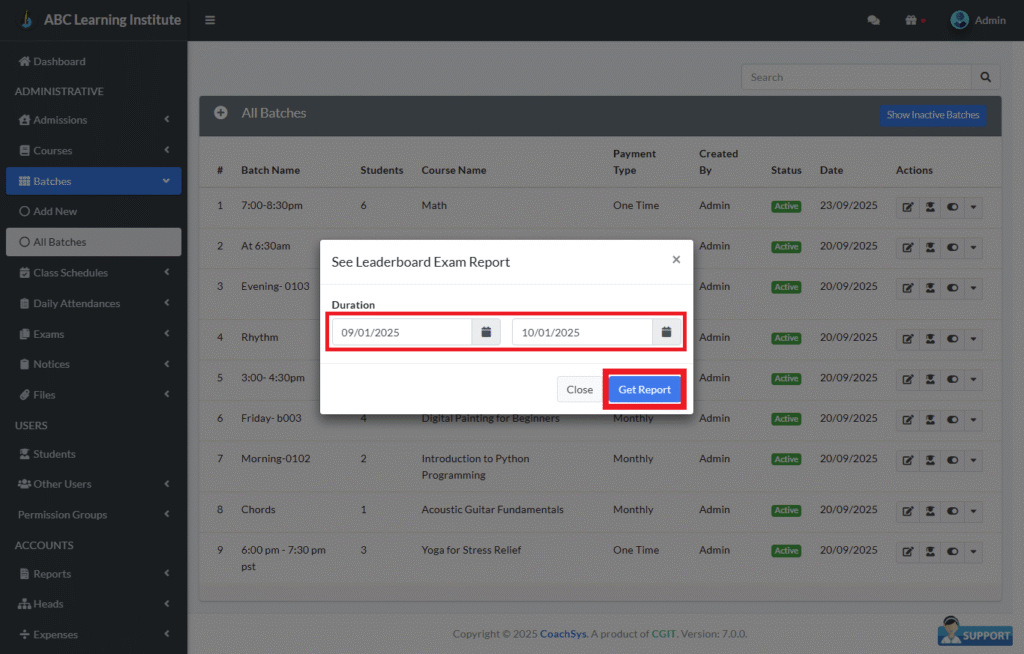
Task: Click students icon for Chords batch
Action: tap(930, 511)
